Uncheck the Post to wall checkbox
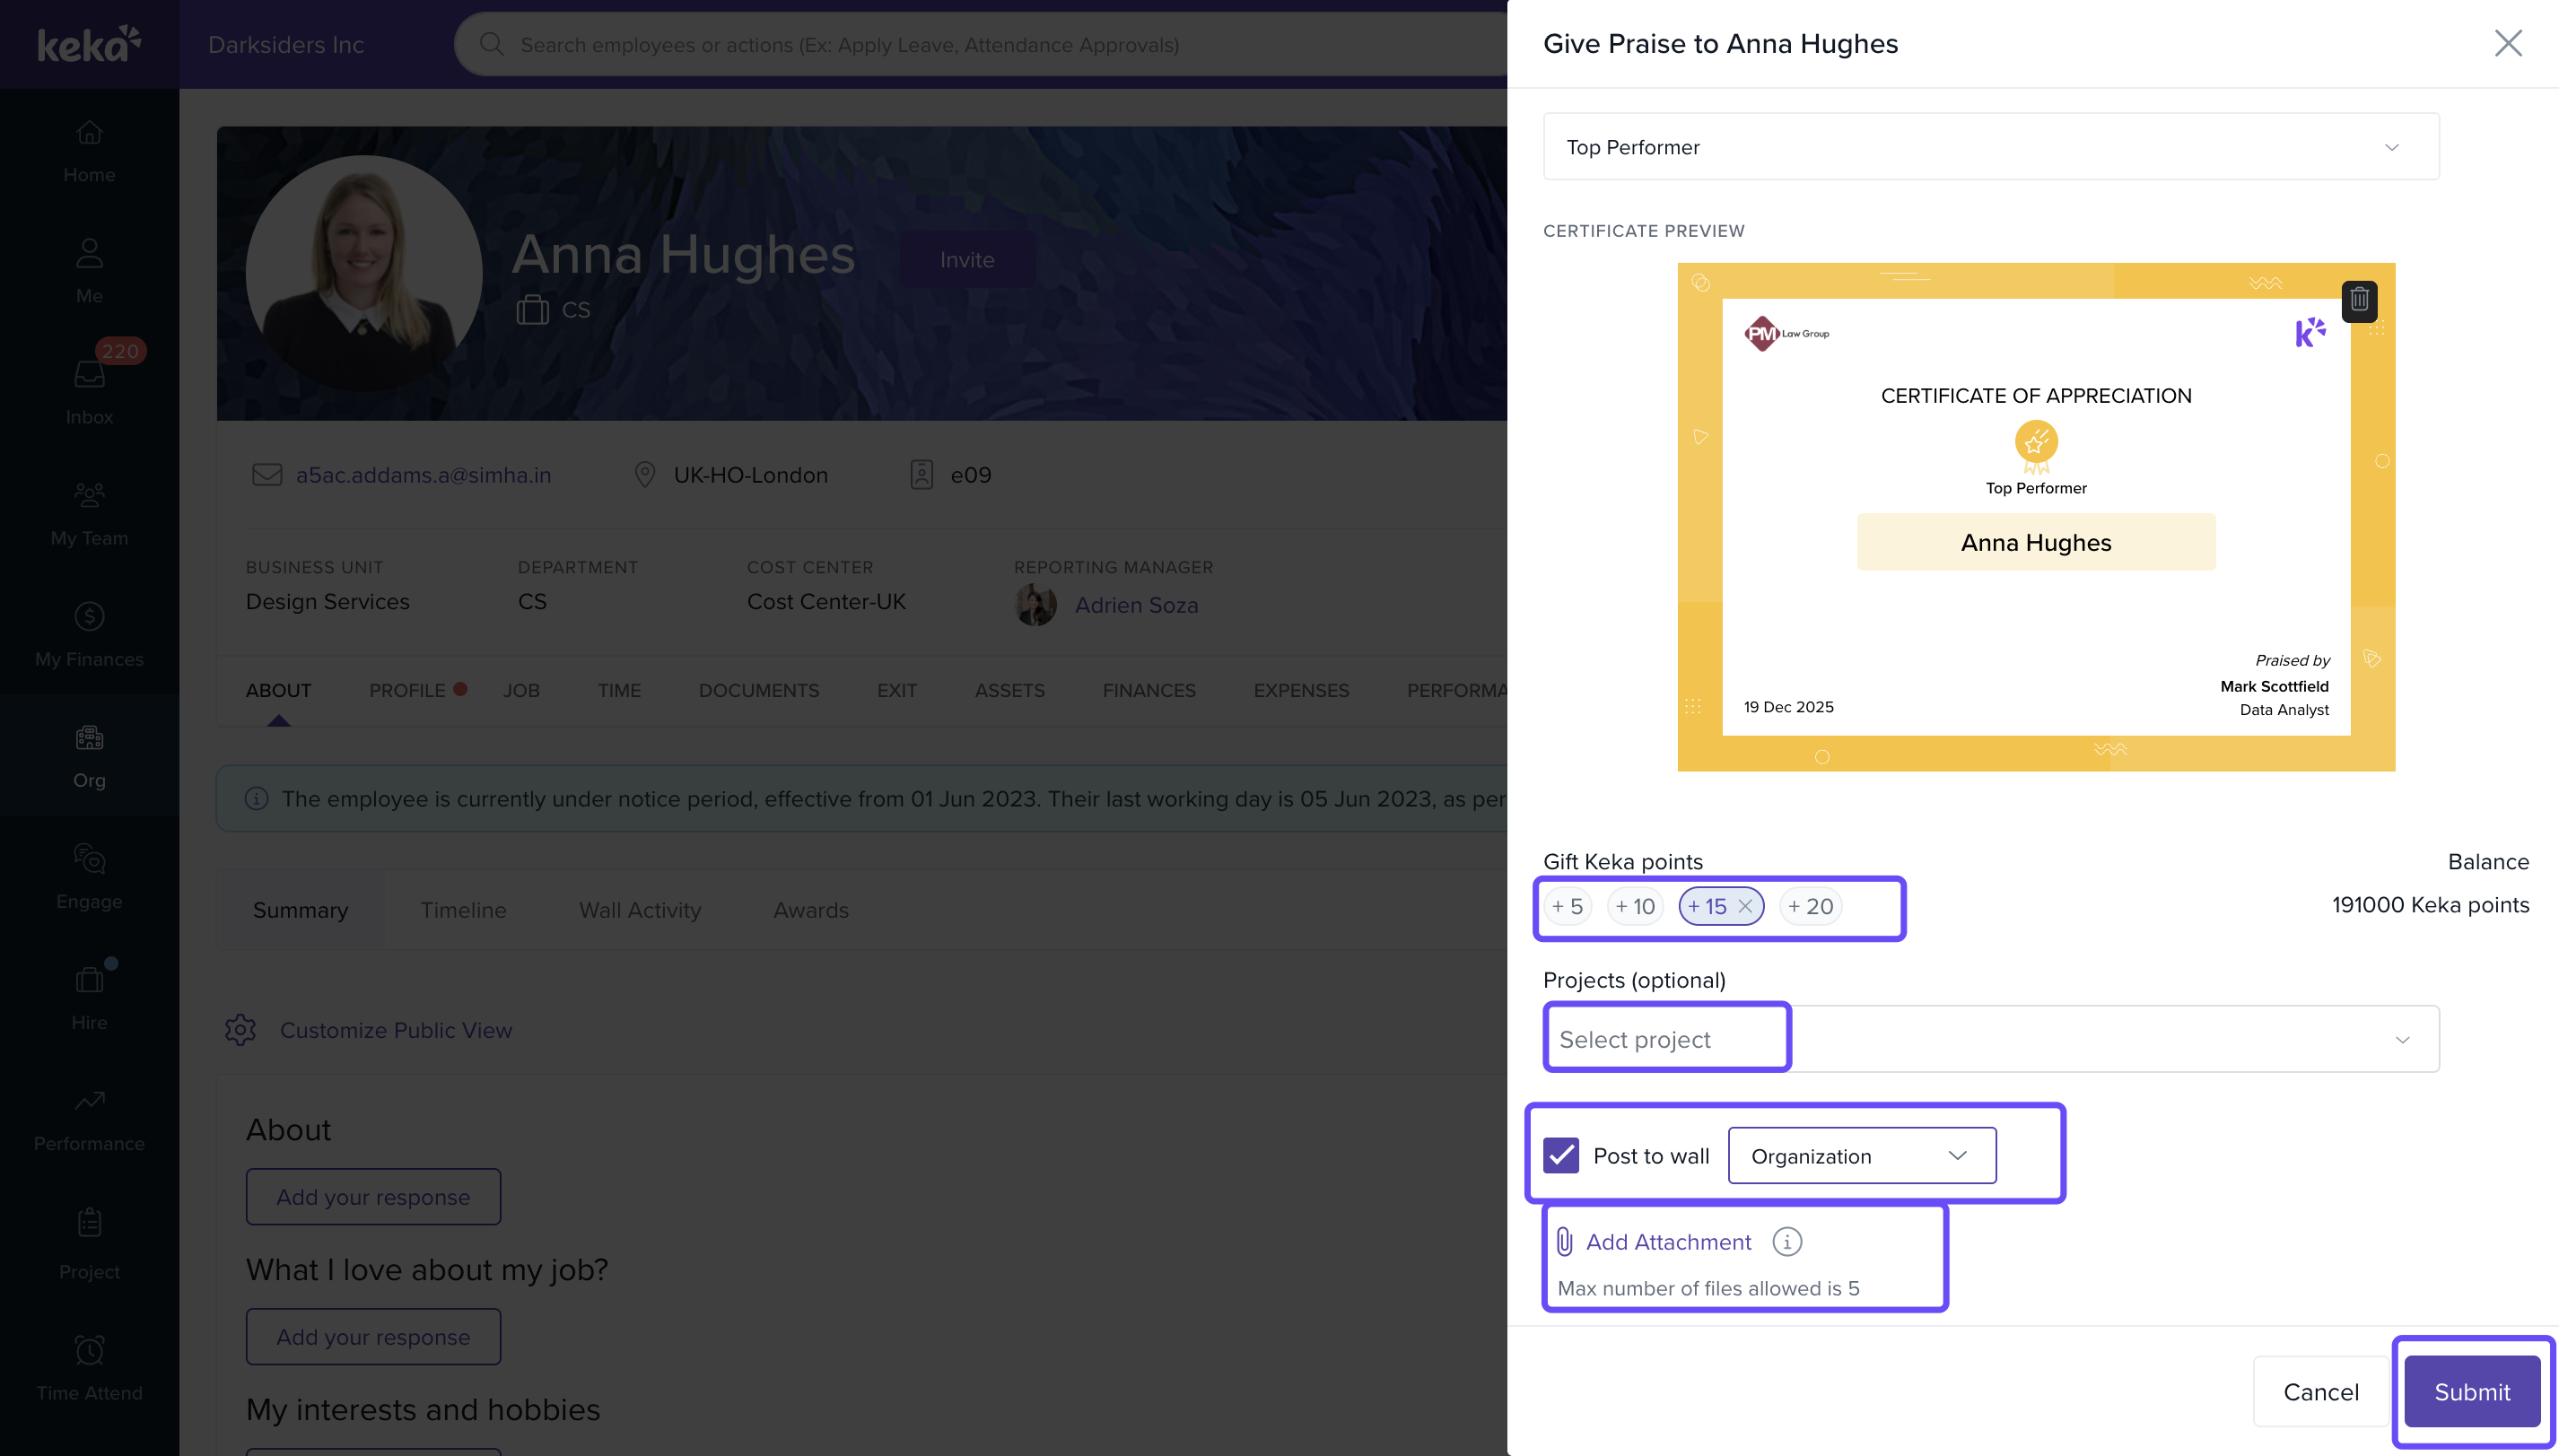2559x1456 pixels. (x=1560, y=1155)
